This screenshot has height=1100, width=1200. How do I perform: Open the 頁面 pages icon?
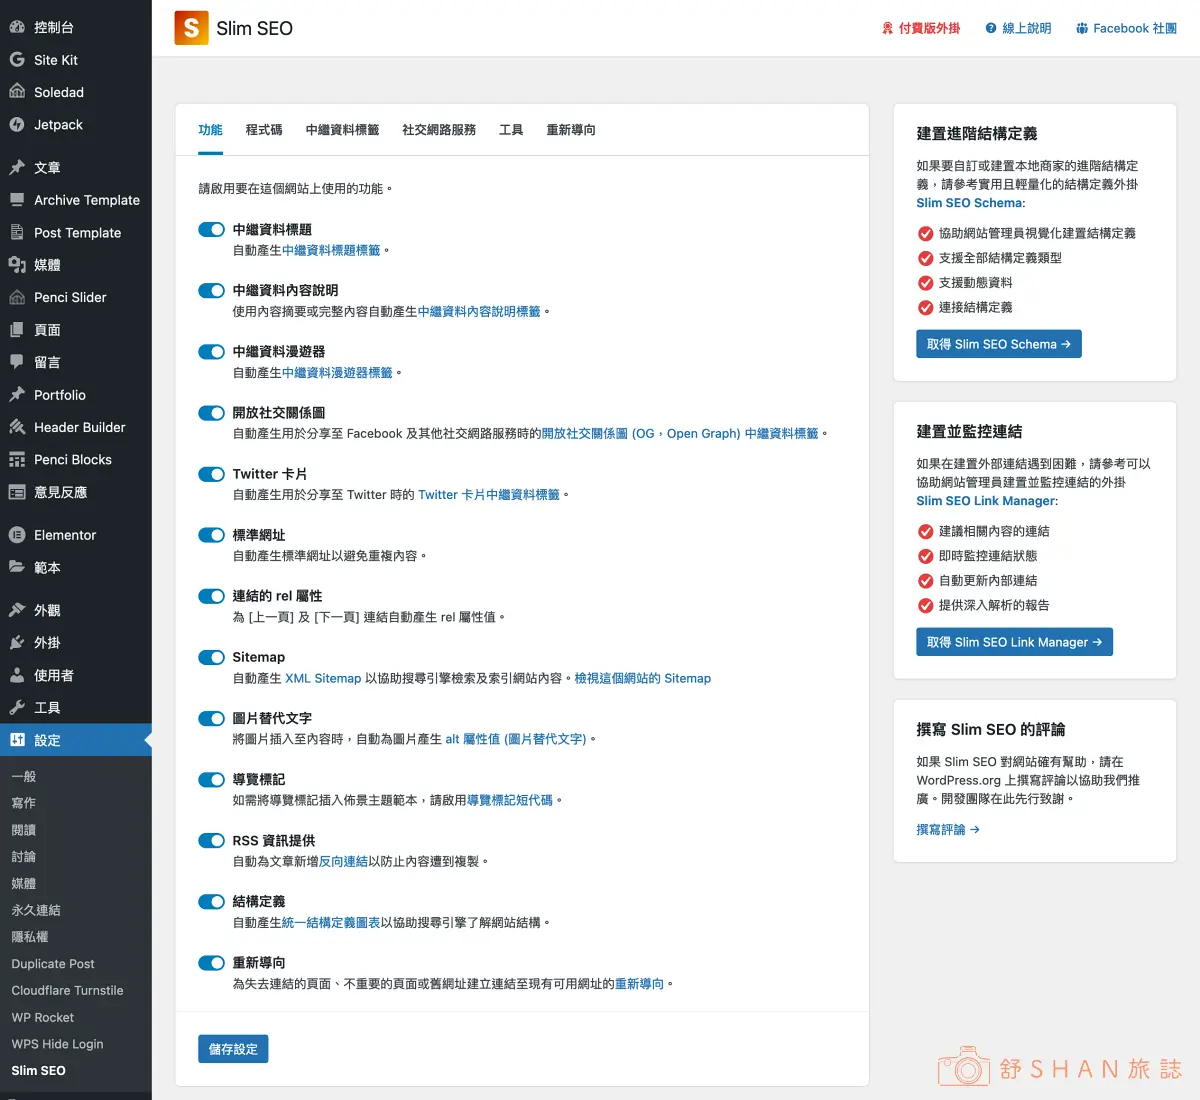pyautogui.click(x=17, y=330)
